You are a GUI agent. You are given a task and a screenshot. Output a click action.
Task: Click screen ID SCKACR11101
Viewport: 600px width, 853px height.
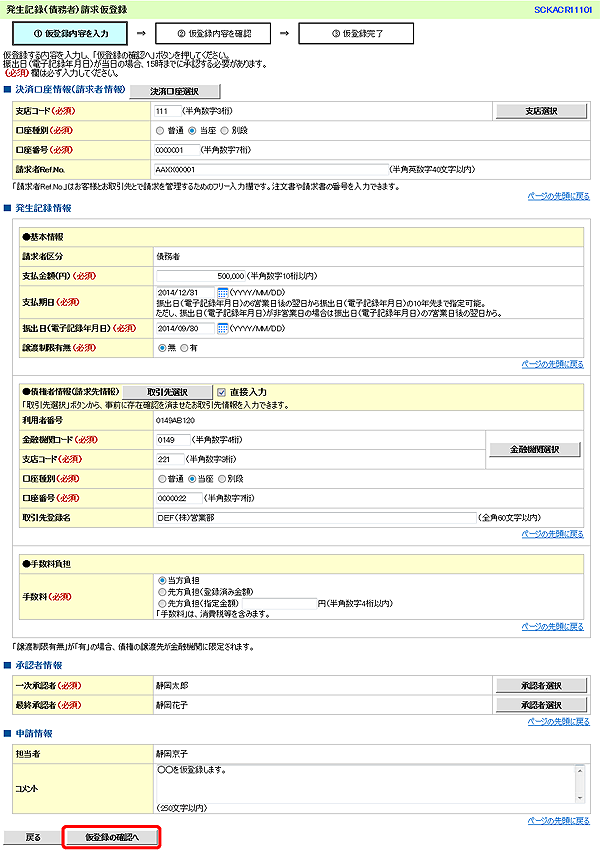pos(563,10)
